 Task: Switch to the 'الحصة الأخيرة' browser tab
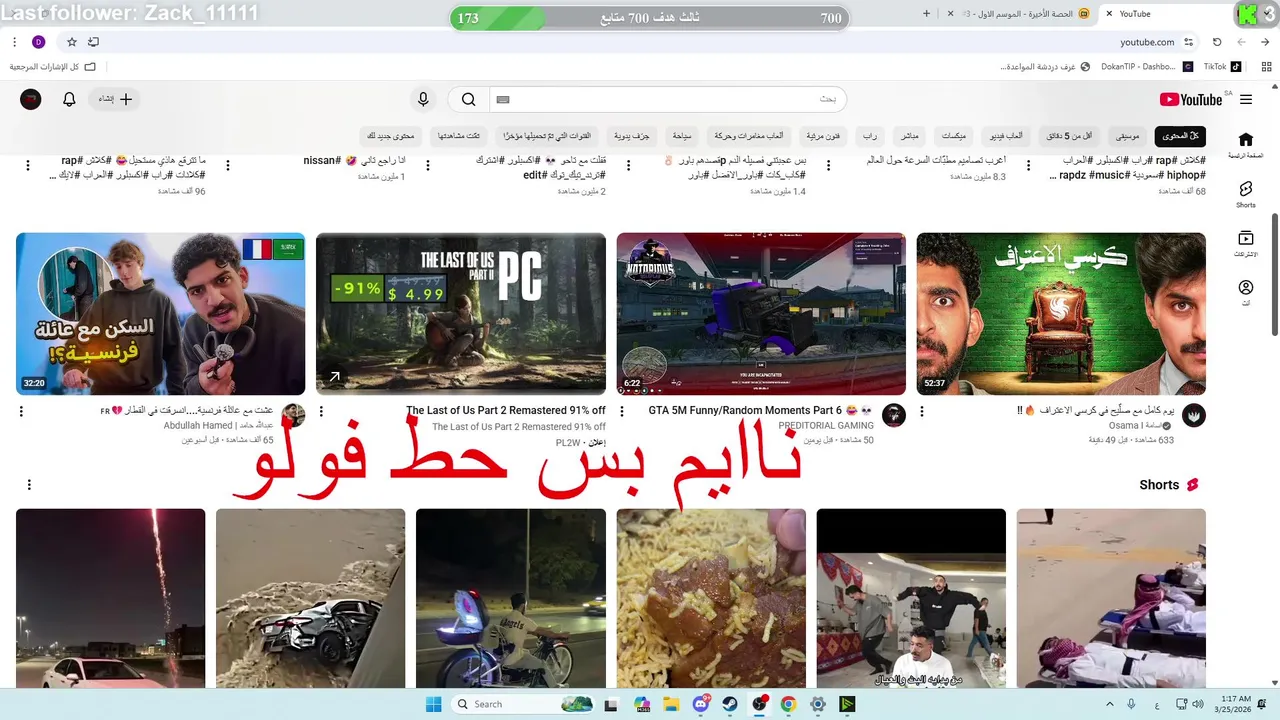(1020, 14)
